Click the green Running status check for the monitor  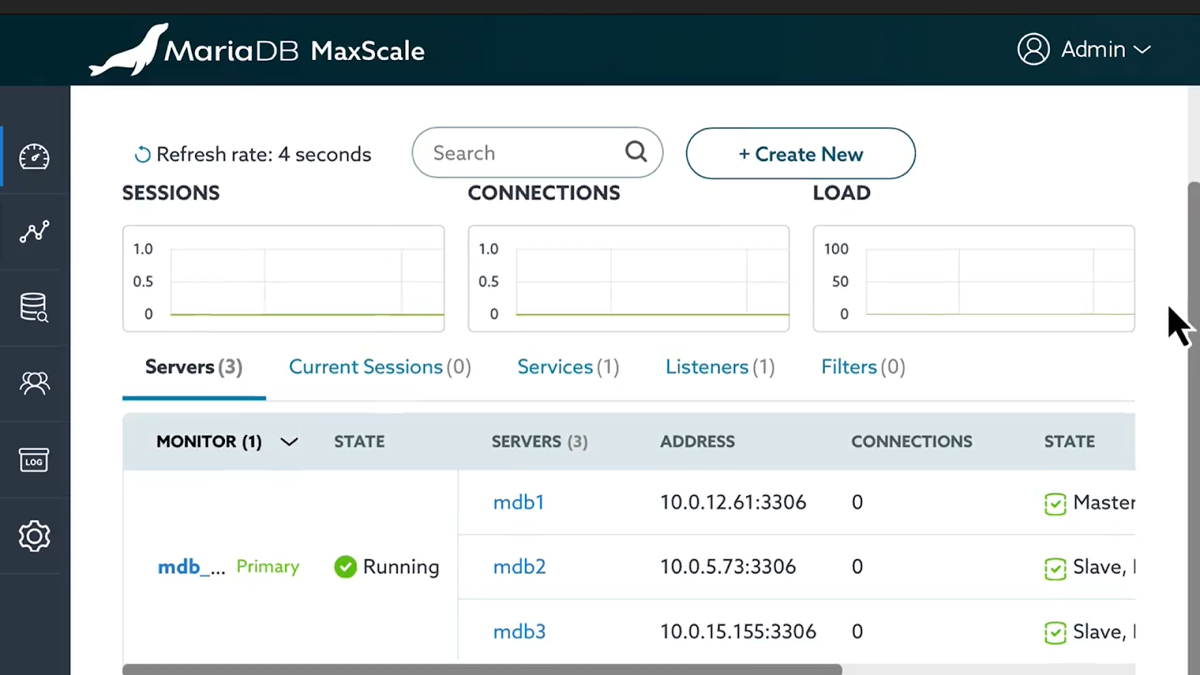click(x=345, y=566)
